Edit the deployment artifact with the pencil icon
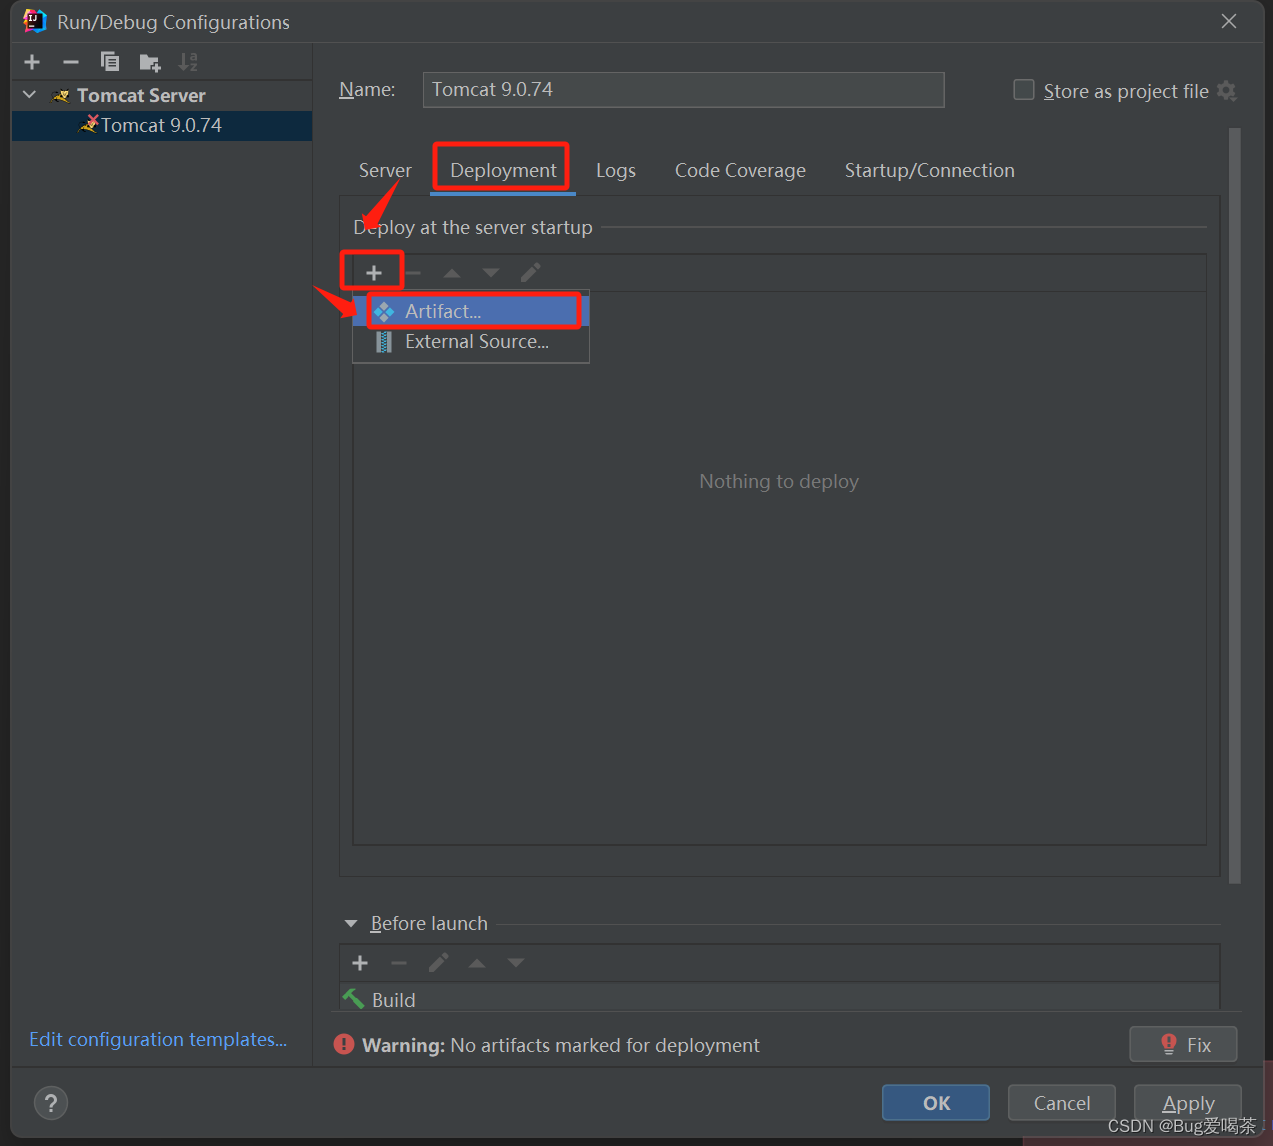This screenshot has width=1273, height=1146. click(531, 272)
